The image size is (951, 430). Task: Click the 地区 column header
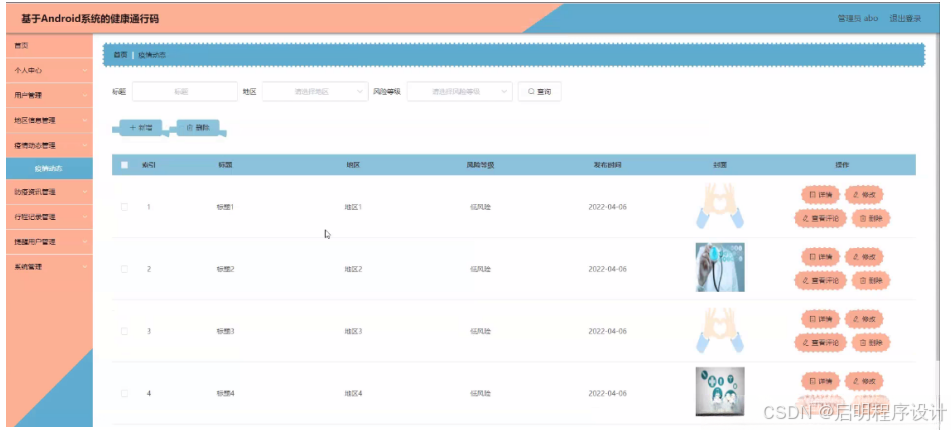(353, 165)
